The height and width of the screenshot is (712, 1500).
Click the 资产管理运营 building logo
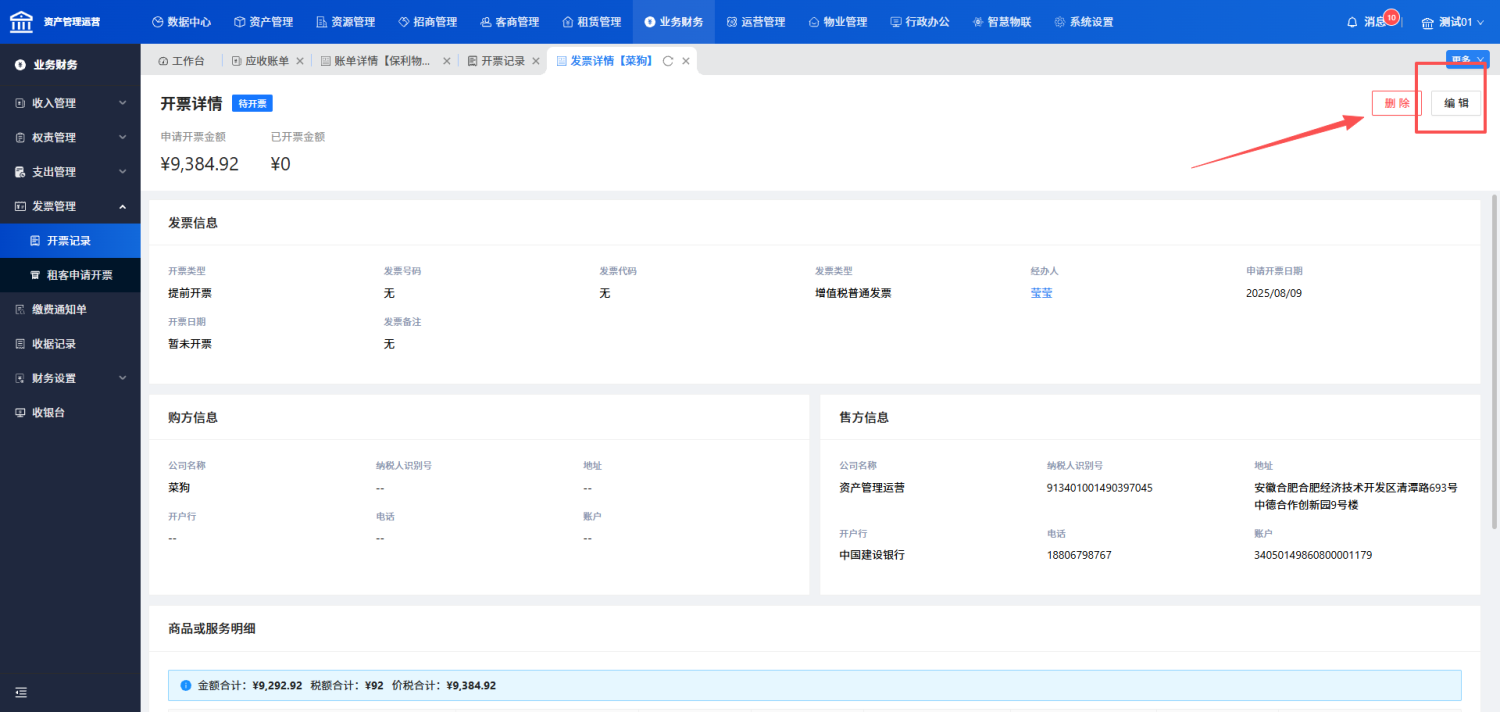pyautogui.click(x=21, y=21)
